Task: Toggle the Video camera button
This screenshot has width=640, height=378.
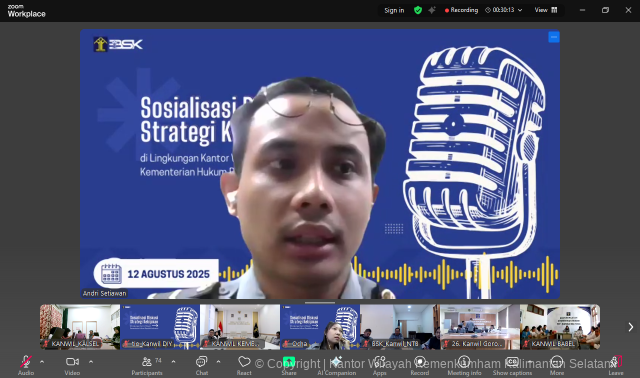Action: 72,362
